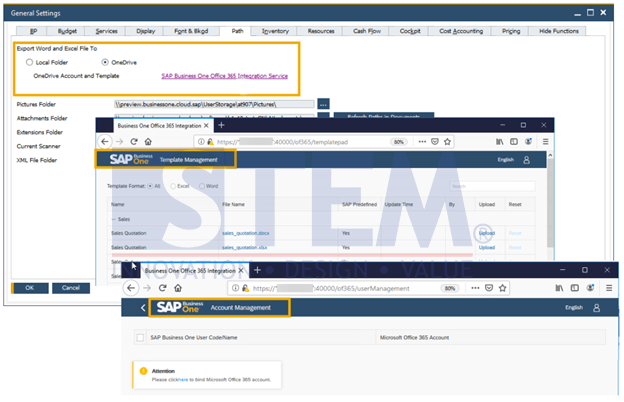Open new tab in userManagement browser window
The height and width of the screenshot is (402, 624).
(257, 270)
